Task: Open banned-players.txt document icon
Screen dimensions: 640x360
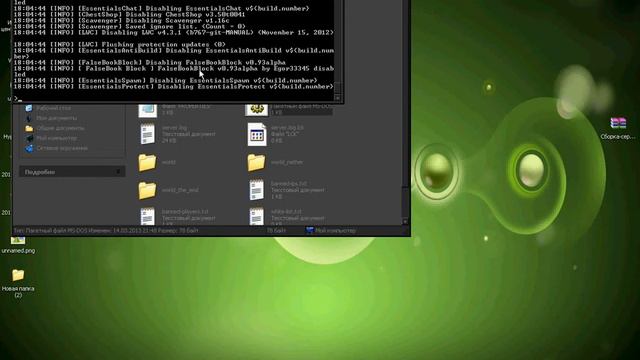Action: click(x=147, y=216)
